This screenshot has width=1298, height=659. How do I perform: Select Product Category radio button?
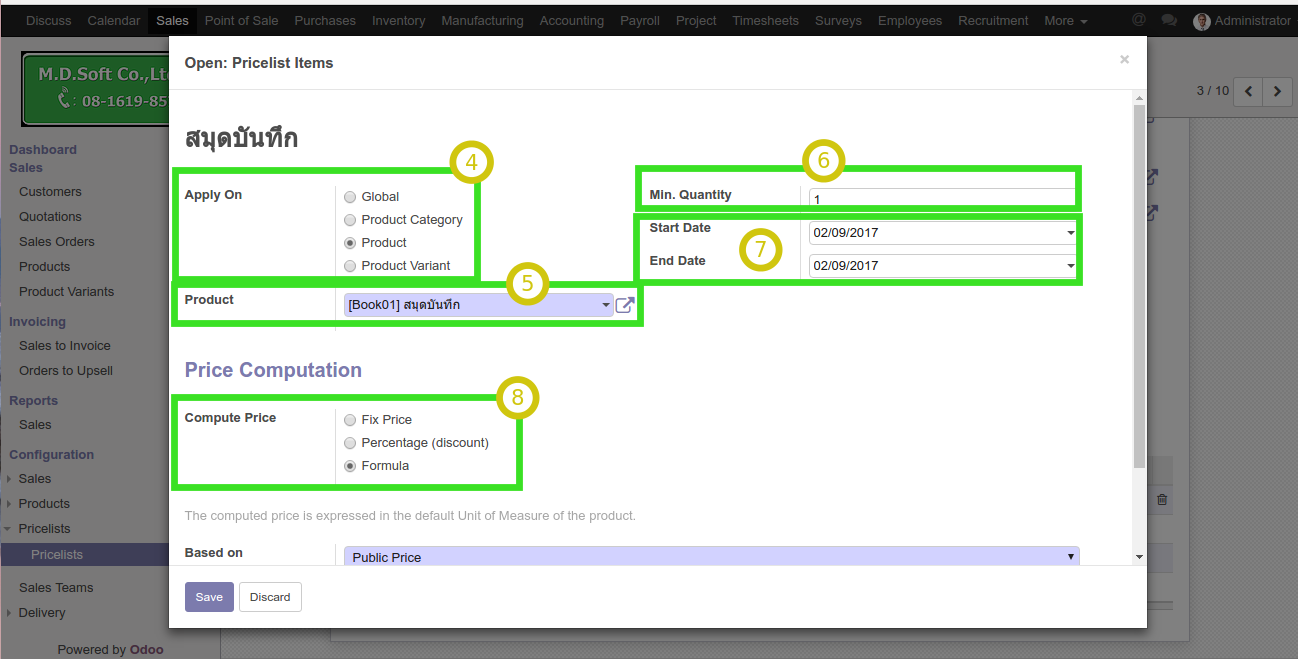pyautogui.click(x=350, y=220)
